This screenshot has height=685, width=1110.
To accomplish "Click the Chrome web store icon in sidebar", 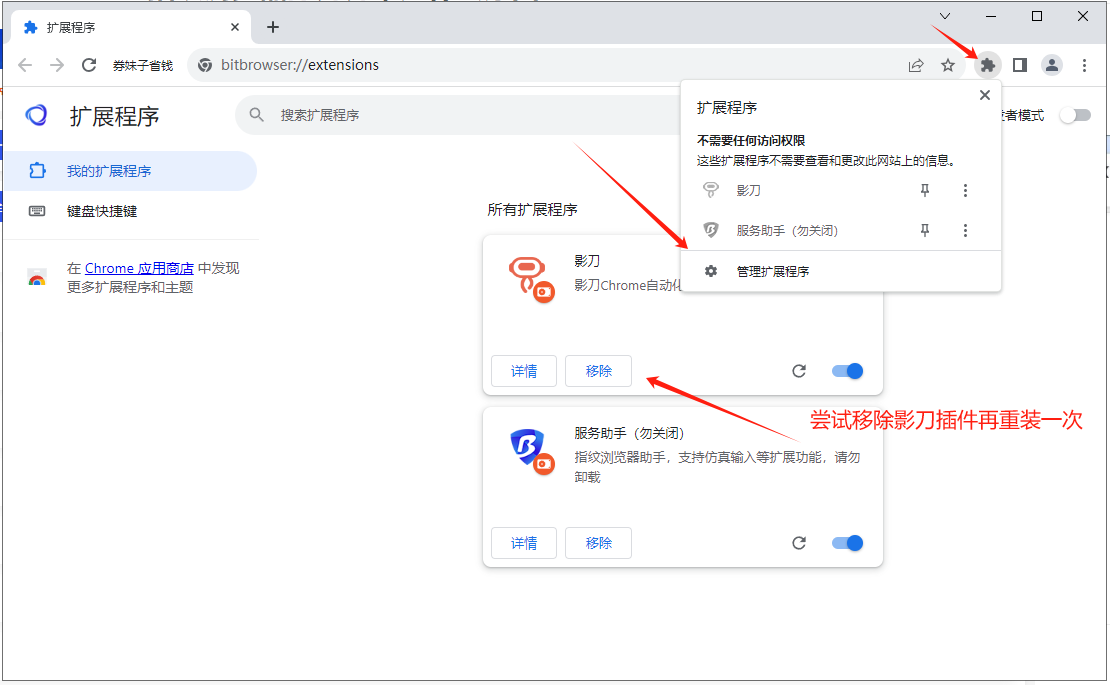I will click(x=37, y=277).
